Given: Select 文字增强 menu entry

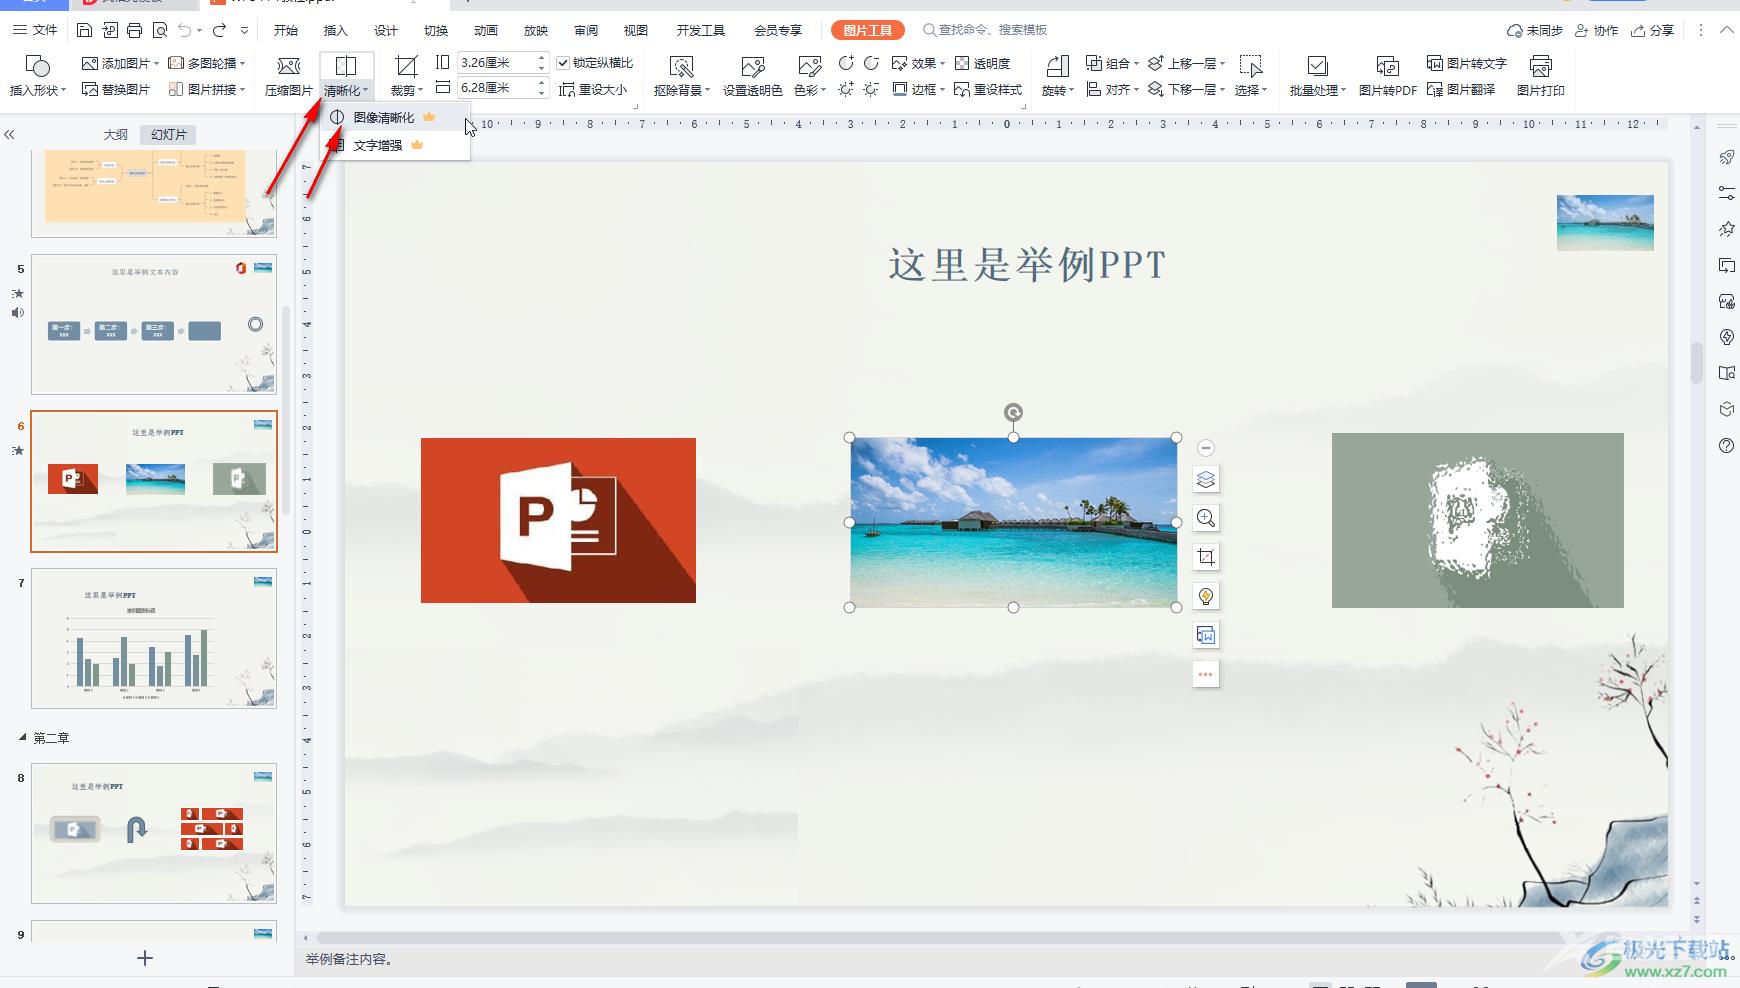Looking at the screenshot, I should tap(395, 145).
